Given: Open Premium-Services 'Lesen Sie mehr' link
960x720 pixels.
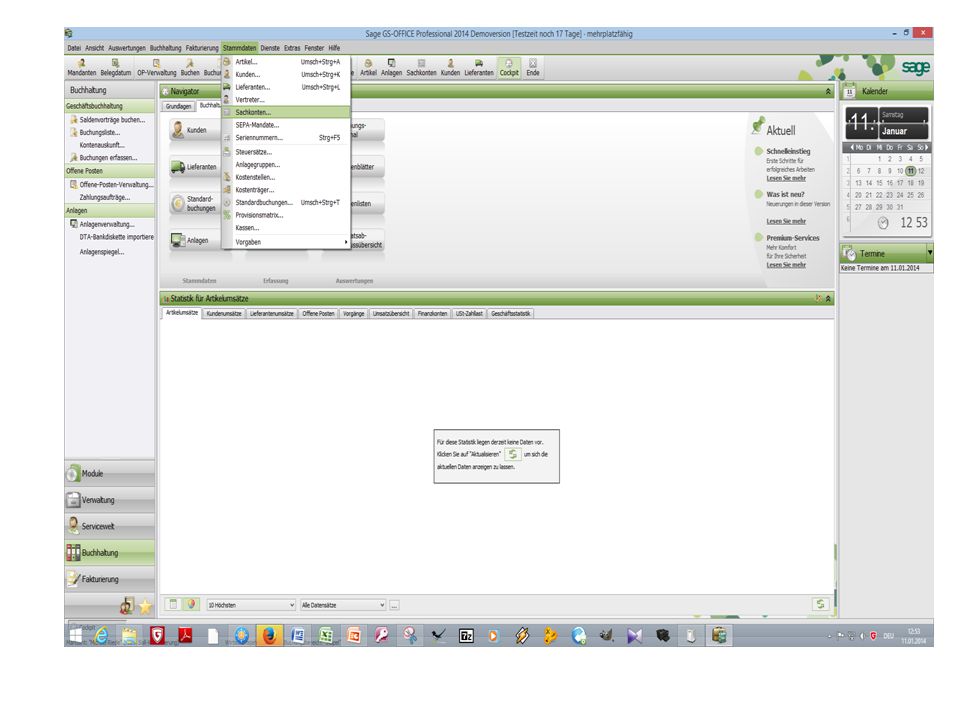Looking at the screenshot, I should pyautogui.click(x=786, y=264).
